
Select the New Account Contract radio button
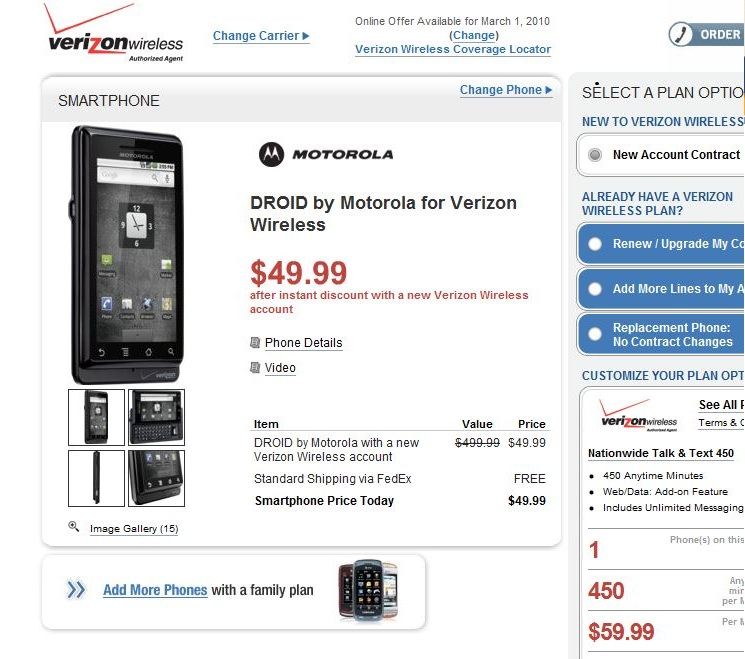pyautogui.click(x=595, y=155)
